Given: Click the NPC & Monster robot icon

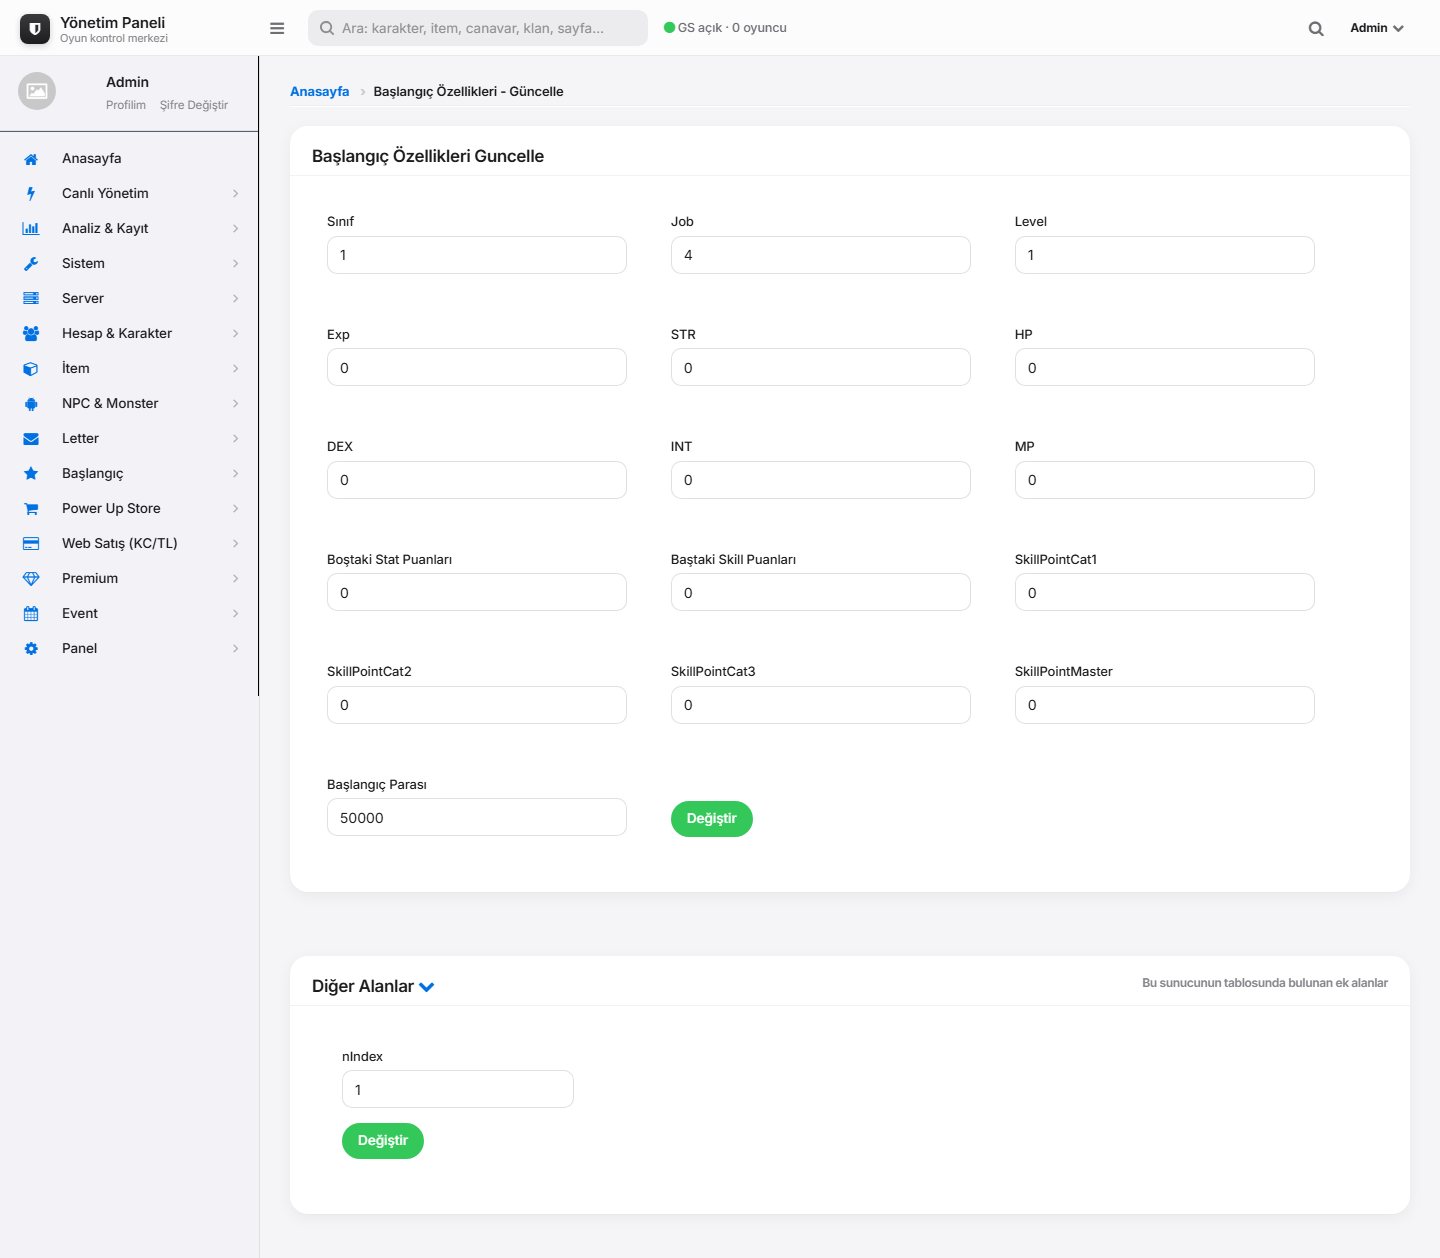Looking at the screenshot, I should tap(31, 404).
